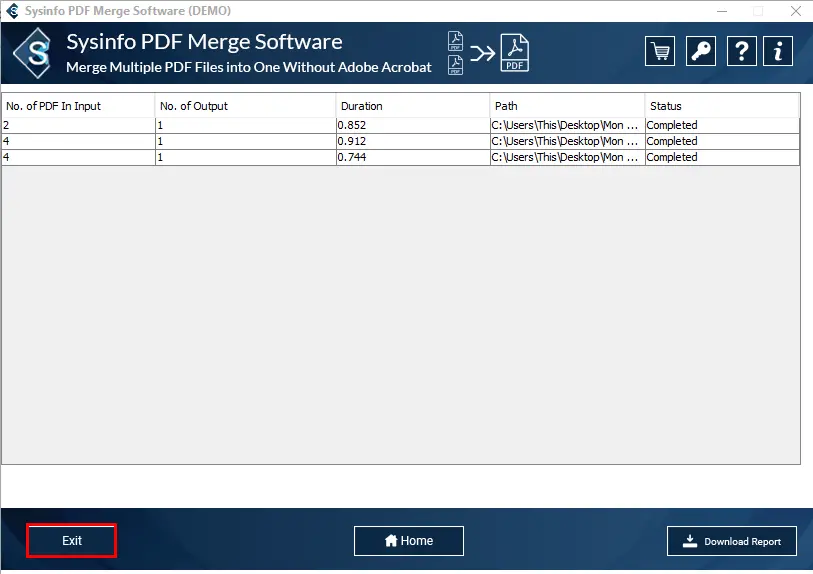This screenshot has height=574, width=813.
Task: Open help via question mark icon
Action: click(741, 51)
